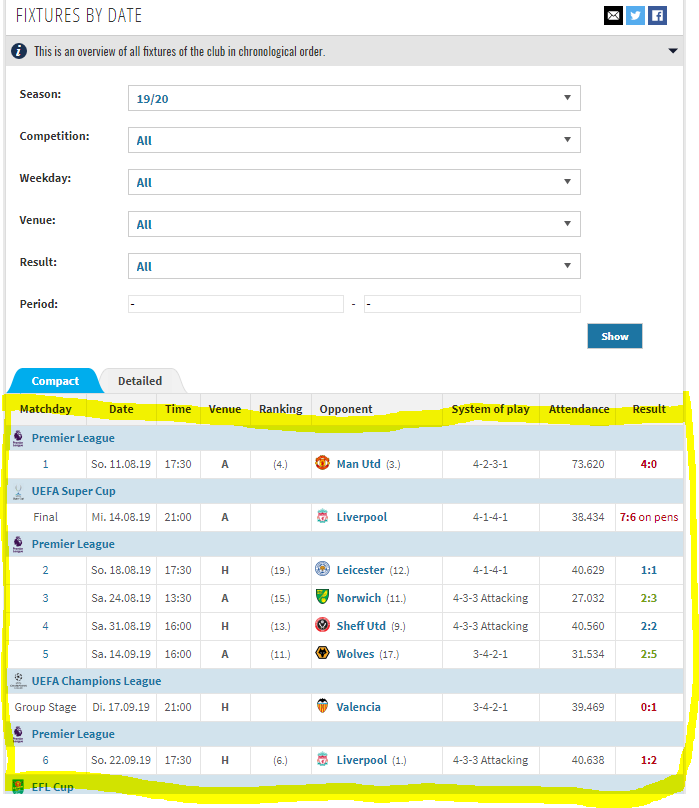This screenshot has height=808, width=699.
Task: Click the Valencia club crest
Action: pos(322,705)
